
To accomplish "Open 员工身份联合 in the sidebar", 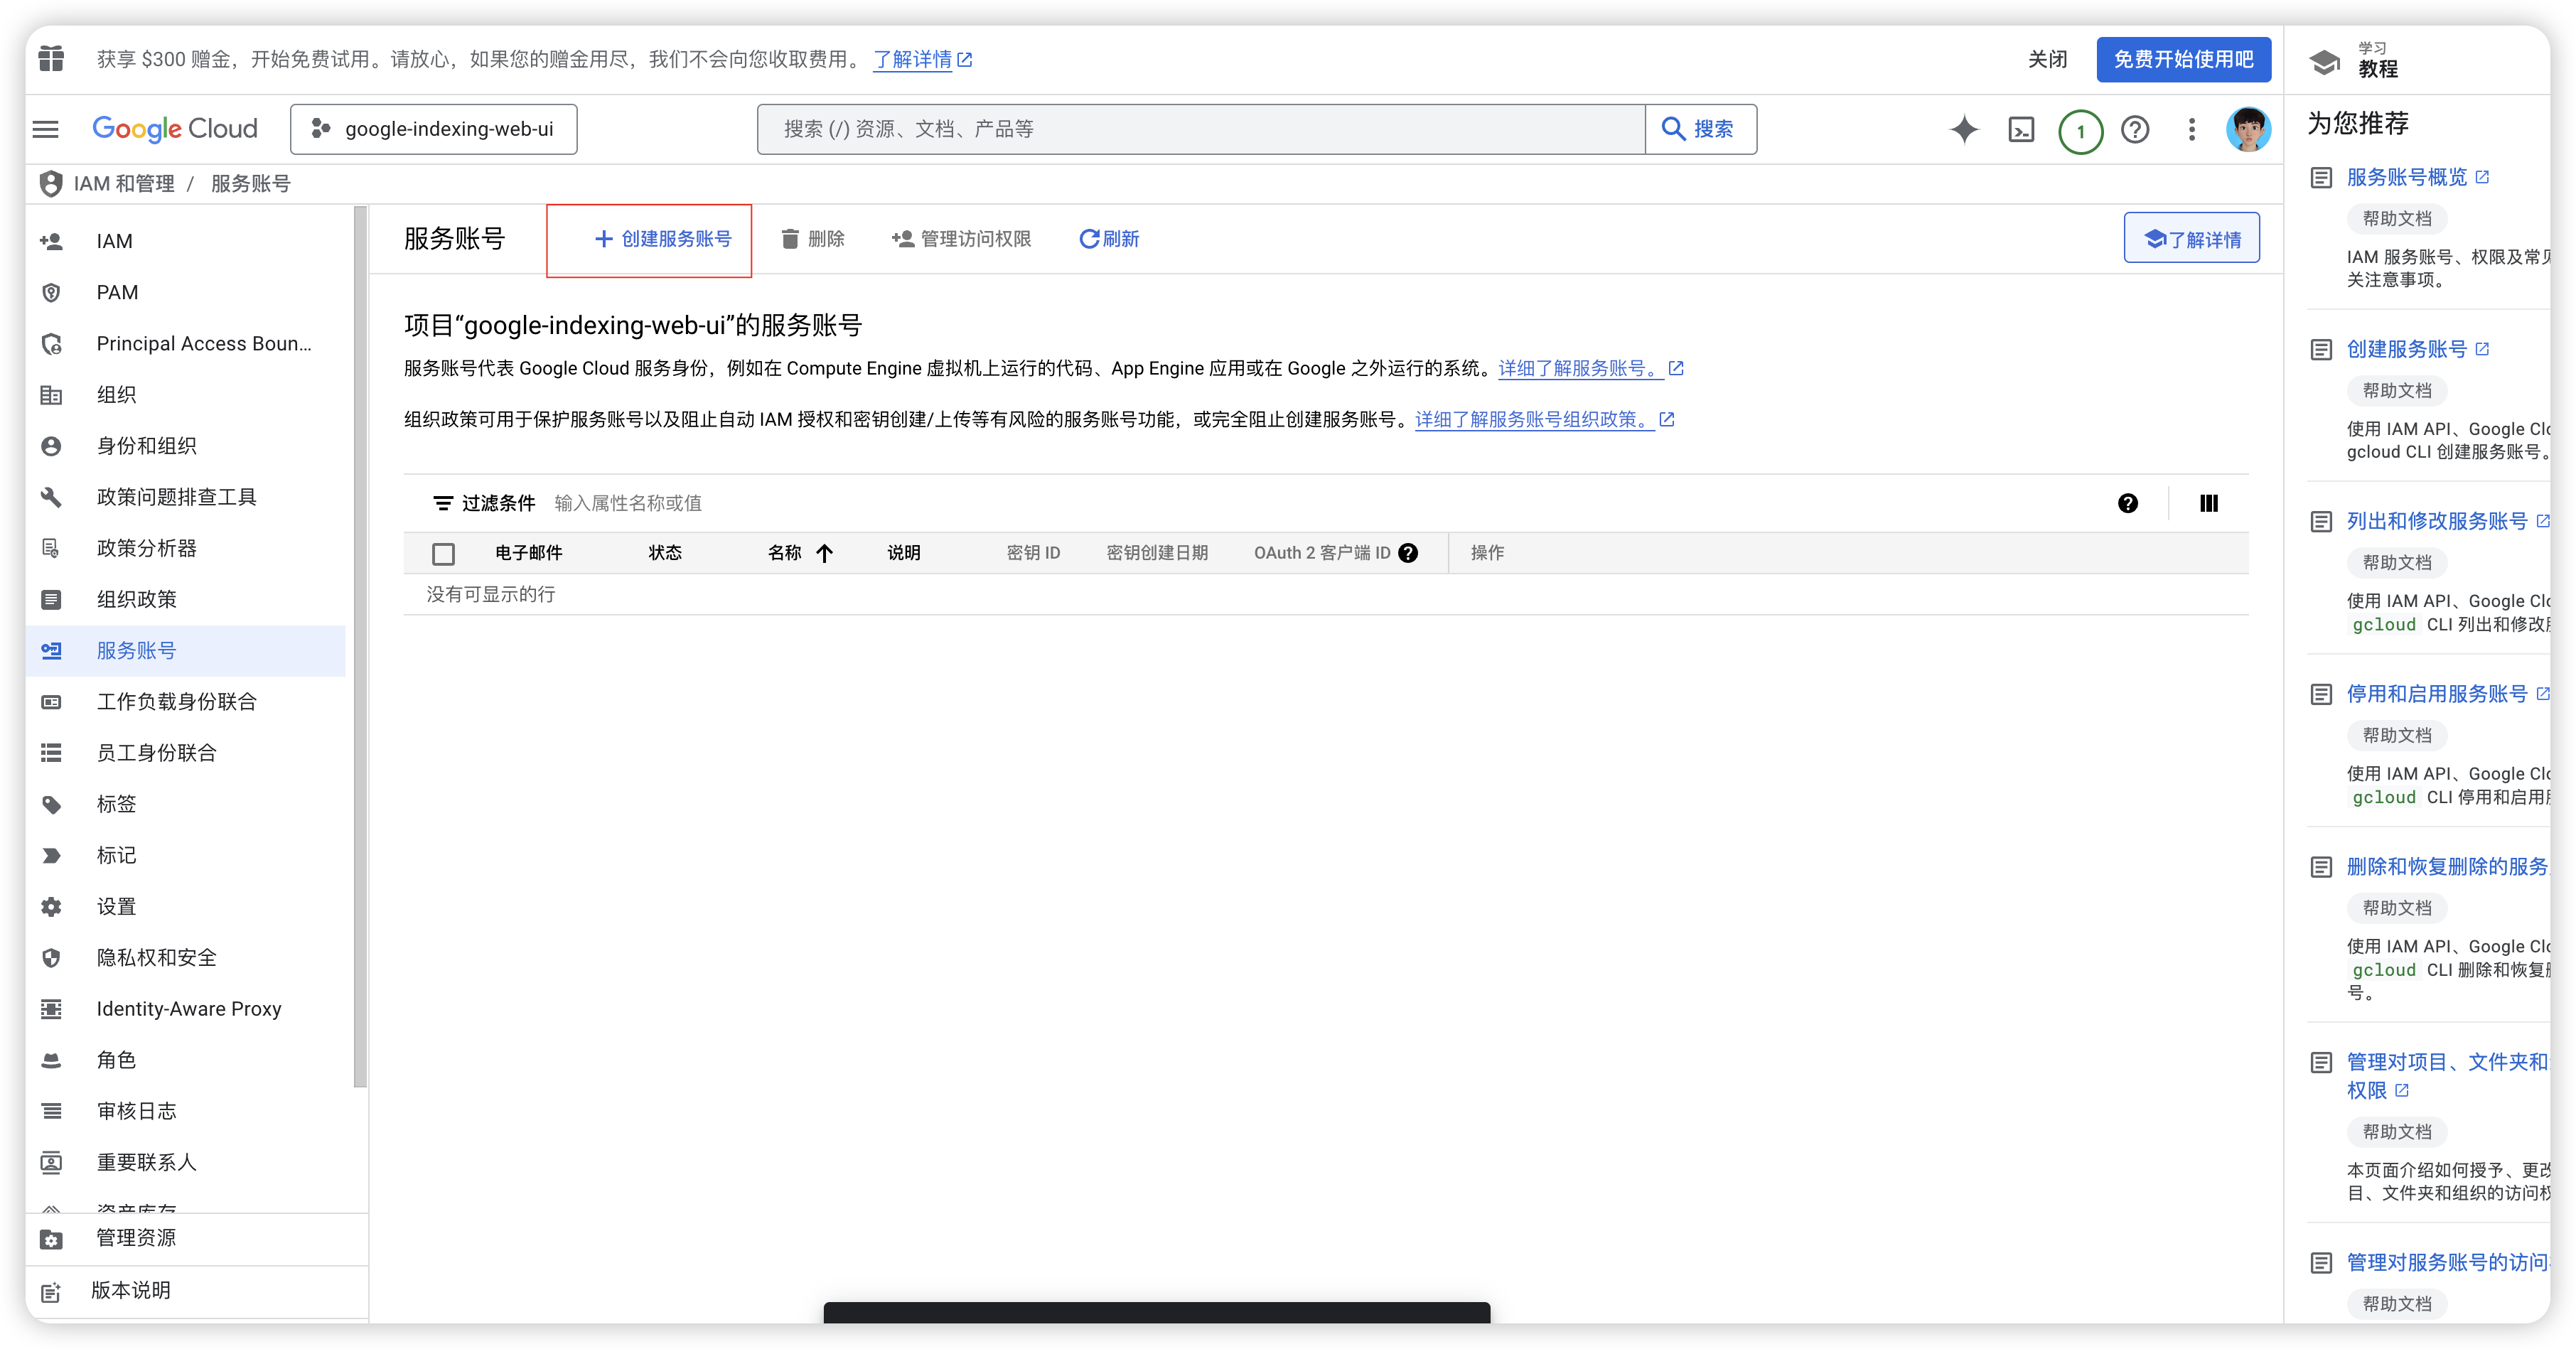I will (186, 753).
